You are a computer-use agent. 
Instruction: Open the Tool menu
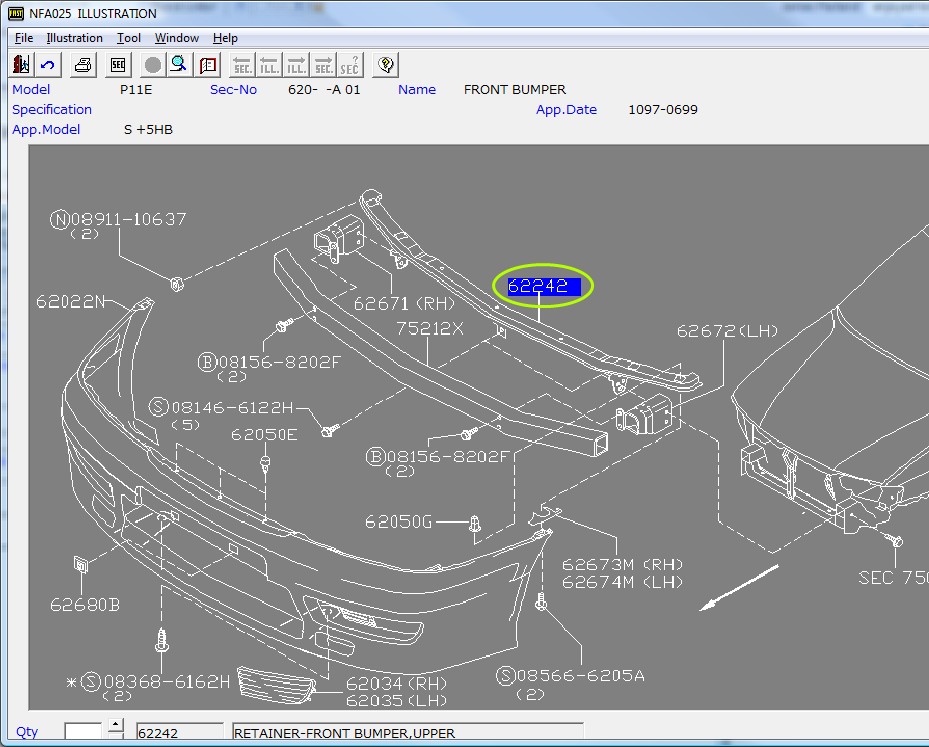pyautogui.click(x=128, y=38)
